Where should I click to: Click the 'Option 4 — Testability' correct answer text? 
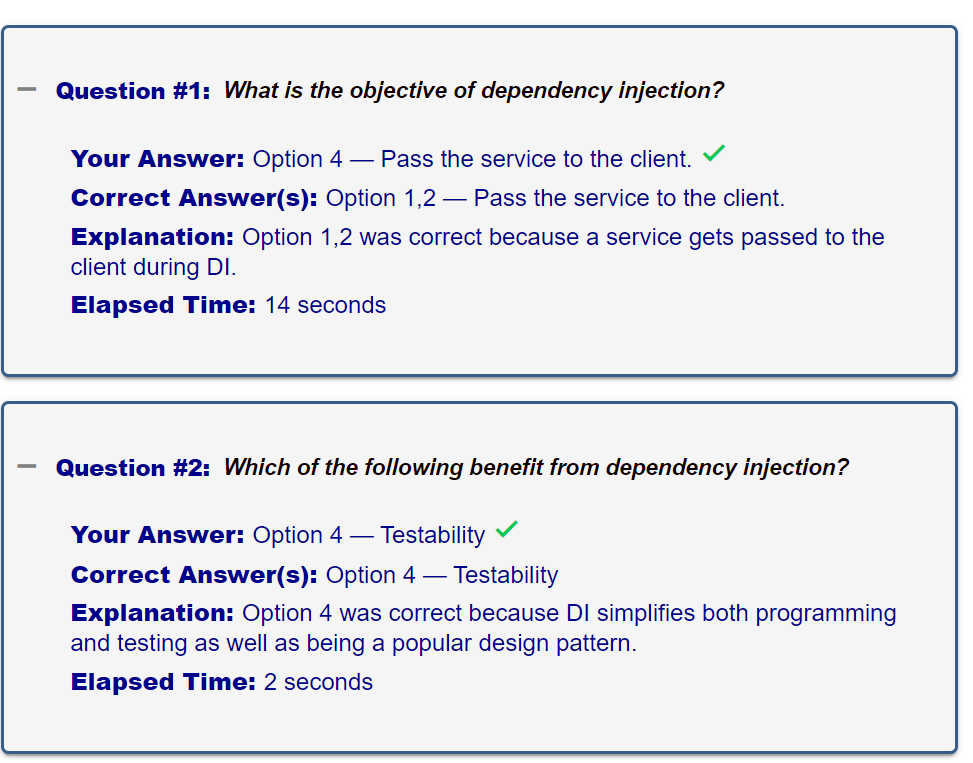coord(442,575)
